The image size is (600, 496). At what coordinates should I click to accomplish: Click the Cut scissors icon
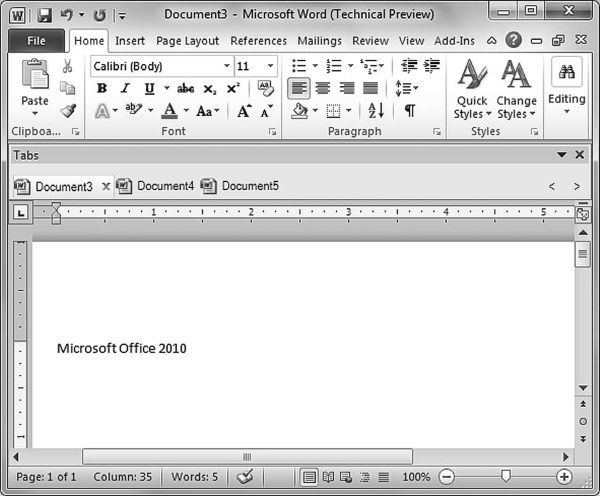click(68, 66)
